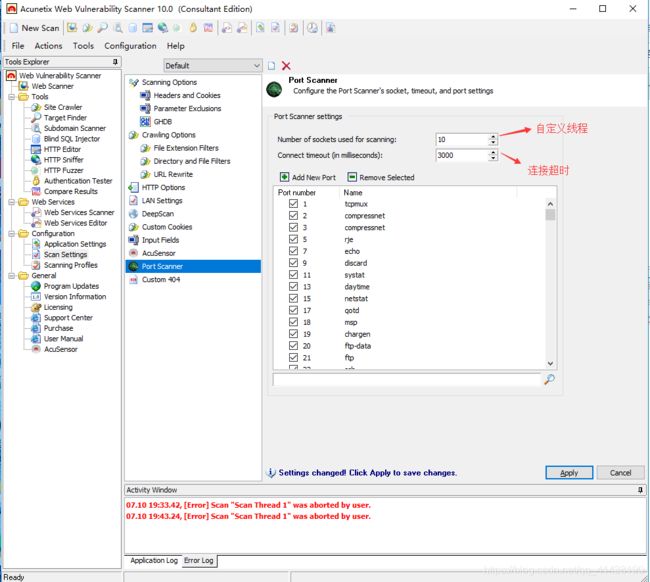
Task: Launch the Subdomain Scanner tool
Action: [75, 128]
